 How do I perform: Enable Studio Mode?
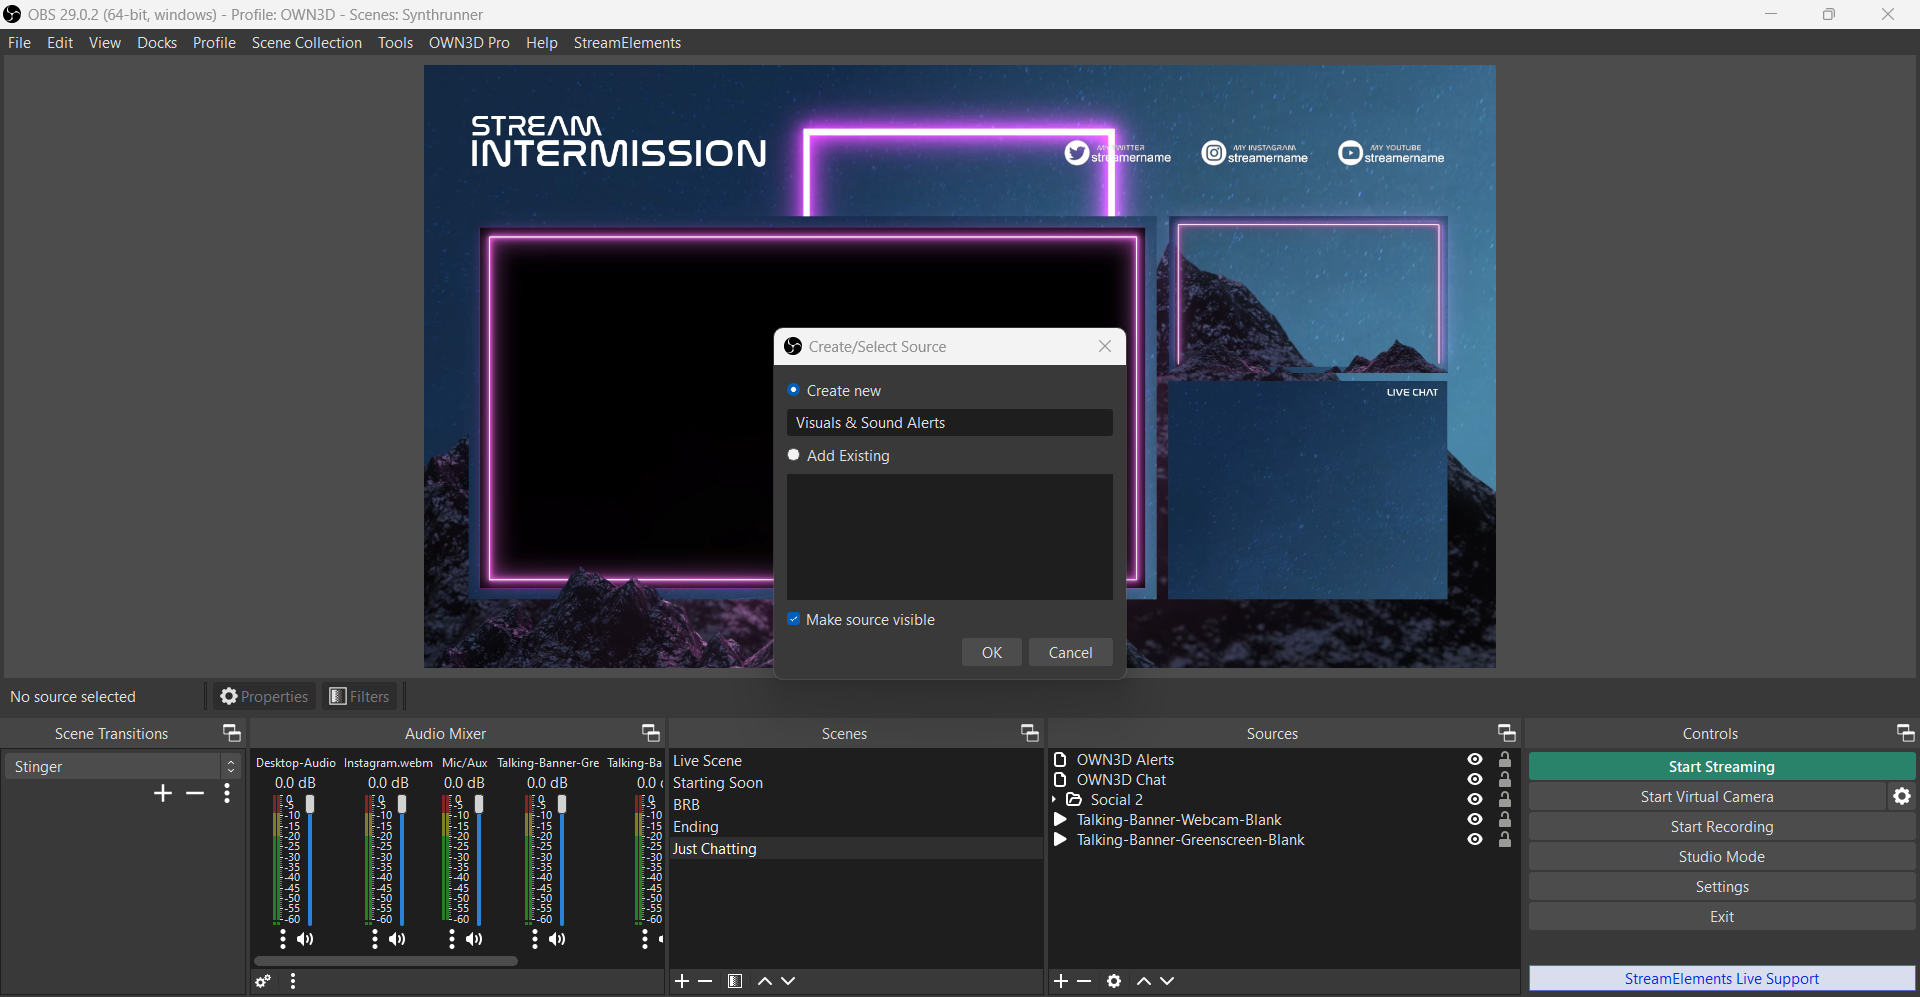click(x=1721, y=856)
